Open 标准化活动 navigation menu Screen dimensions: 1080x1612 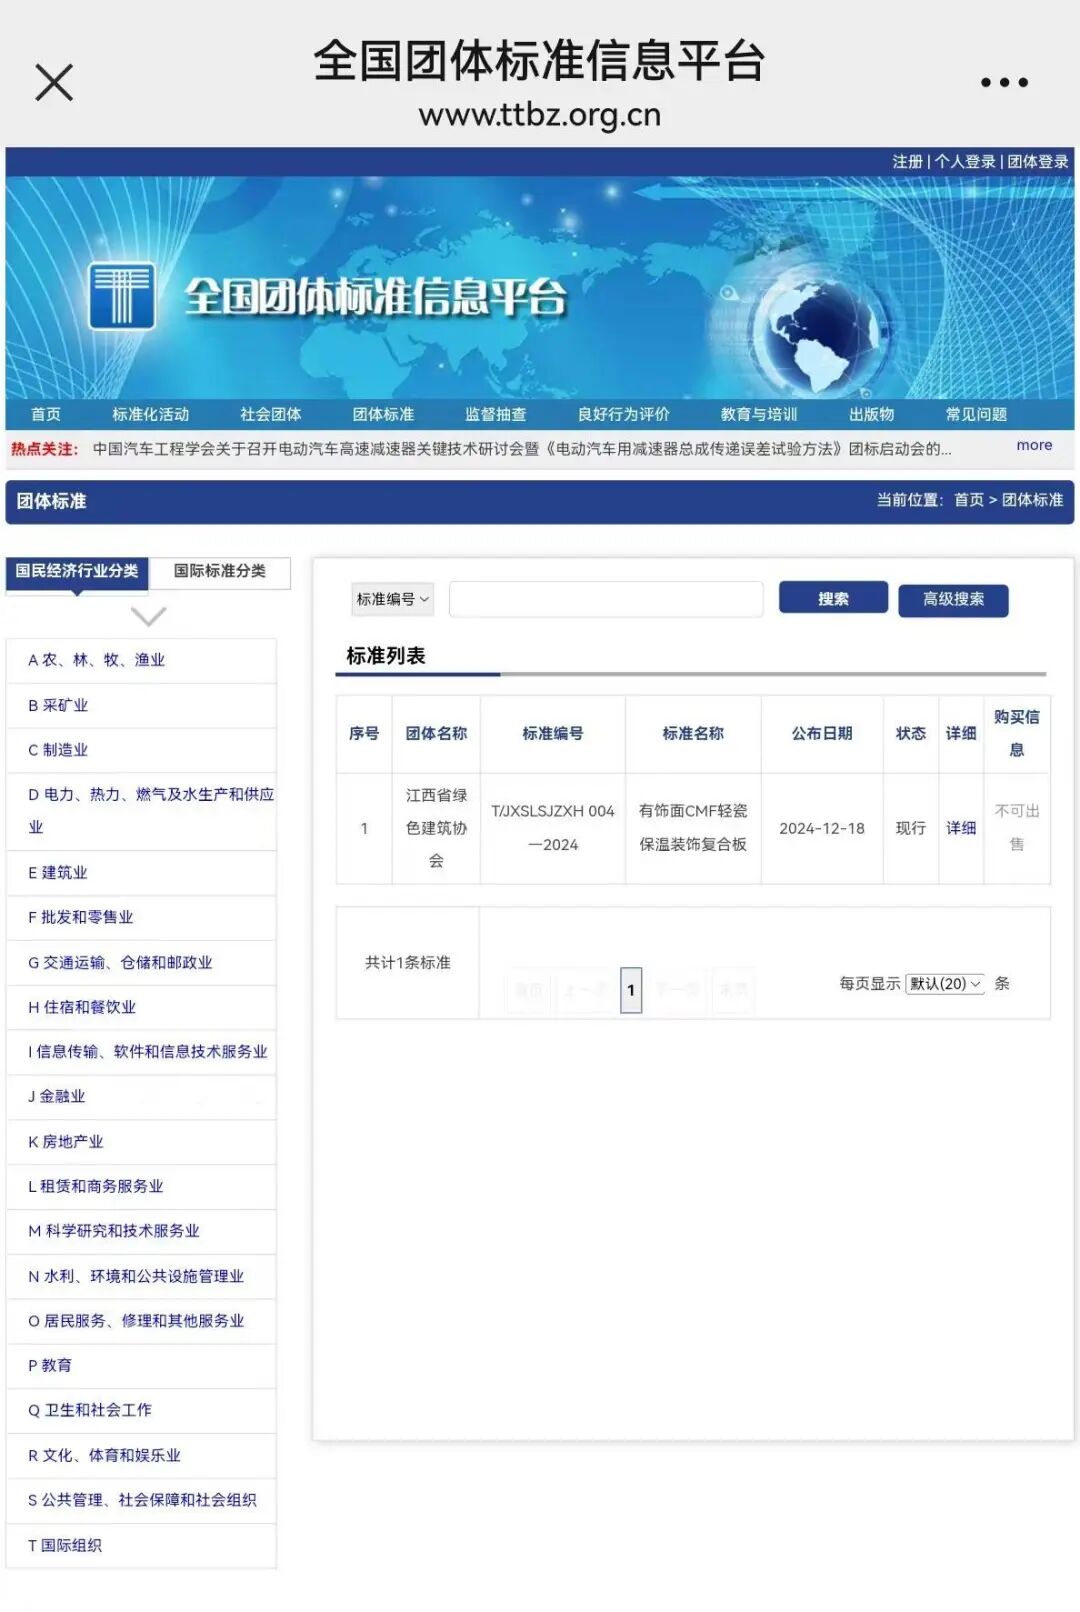150,414
